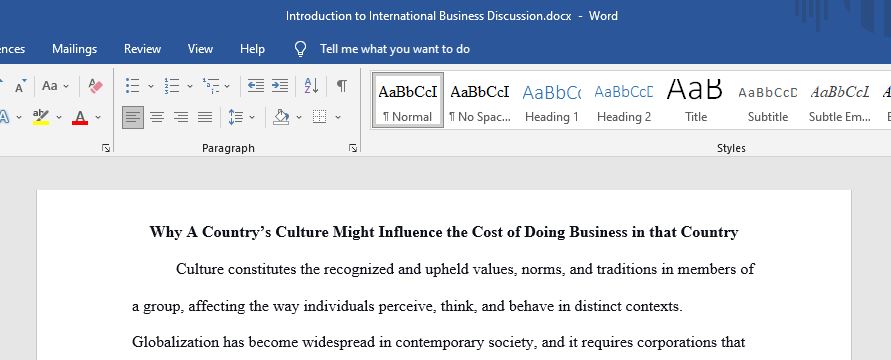
Task: Open the Line Spacing dropdown arrow
Action: [252, 118]
